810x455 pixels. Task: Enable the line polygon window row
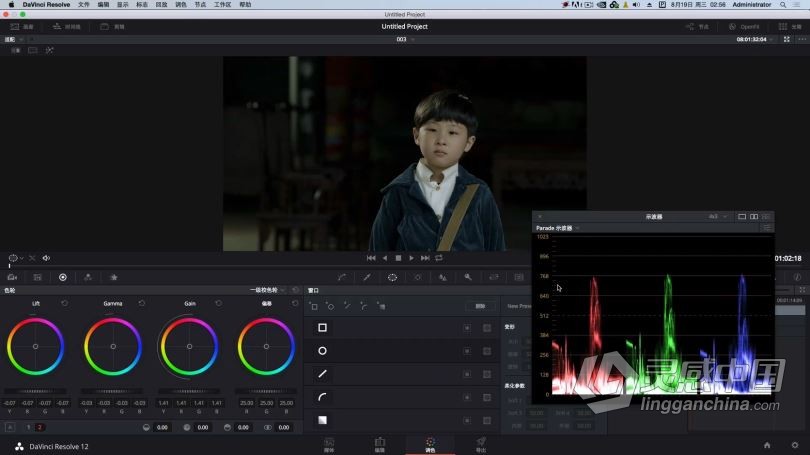point(322,374)
